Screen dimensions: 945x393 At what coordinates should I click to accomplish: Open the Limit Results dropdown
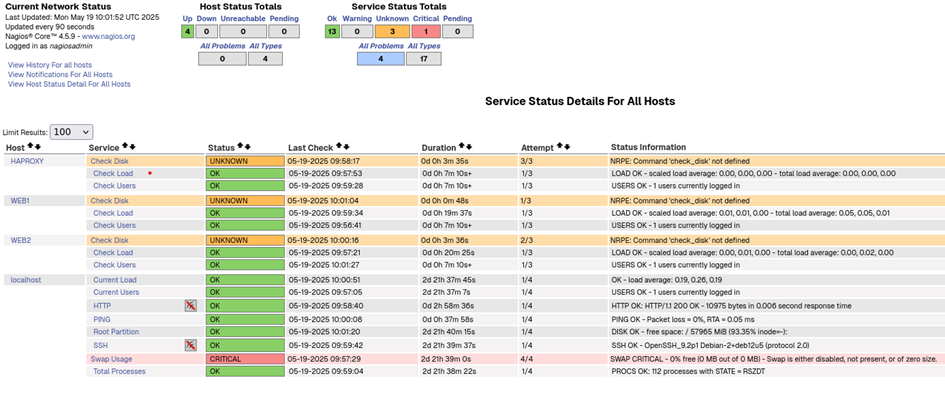(71, 132)
